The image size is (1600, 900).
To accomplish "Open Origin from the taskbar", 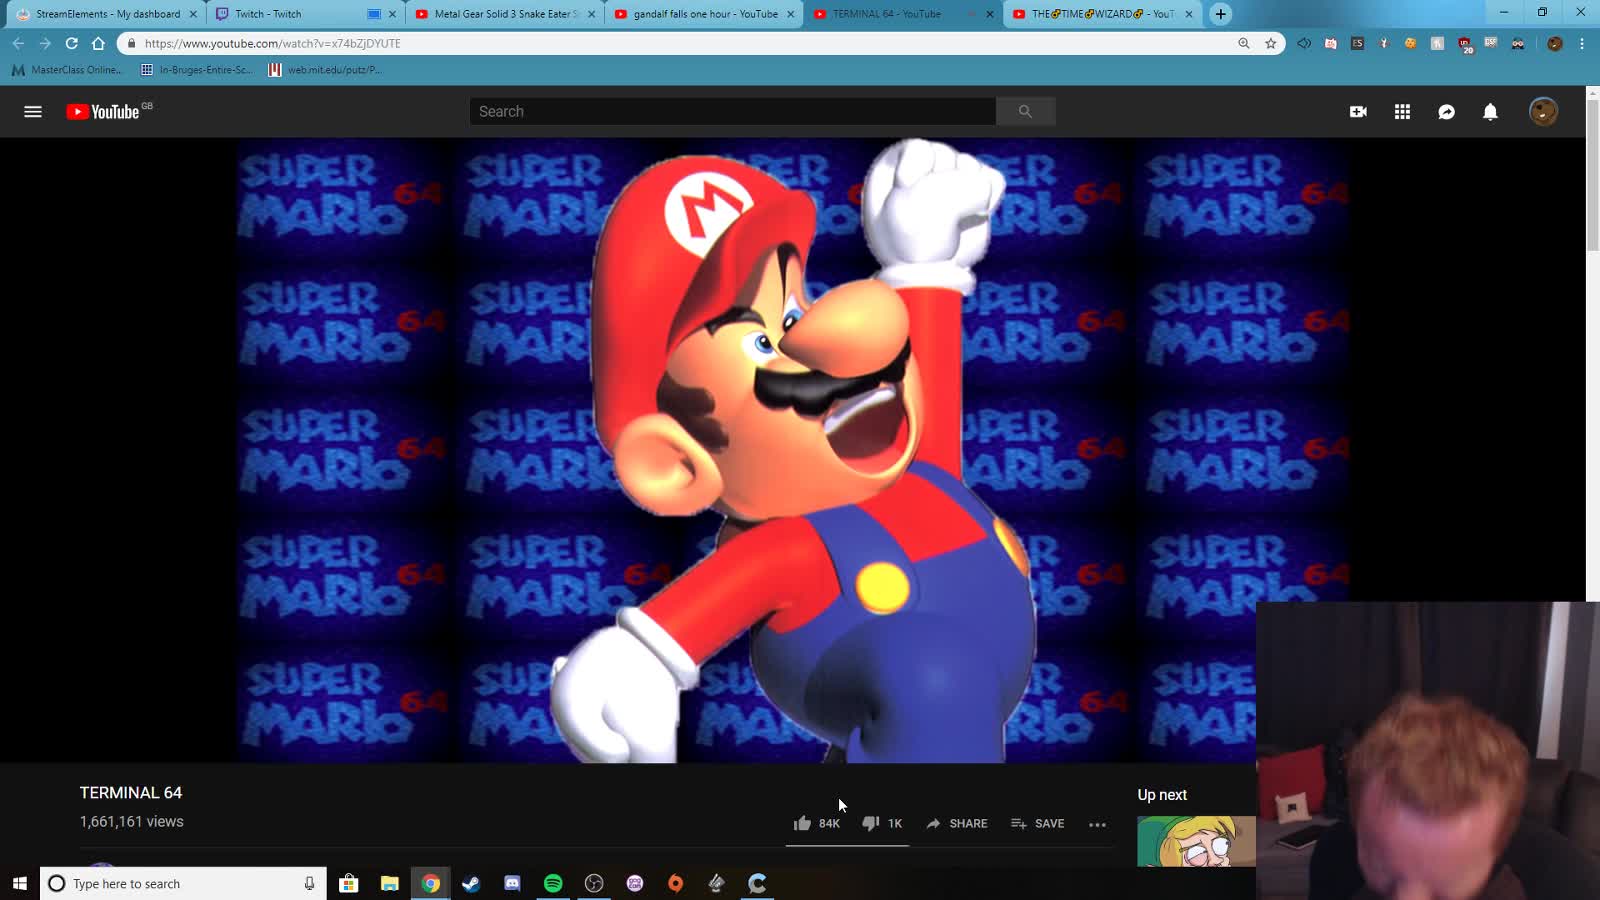I will coord(676,883).
